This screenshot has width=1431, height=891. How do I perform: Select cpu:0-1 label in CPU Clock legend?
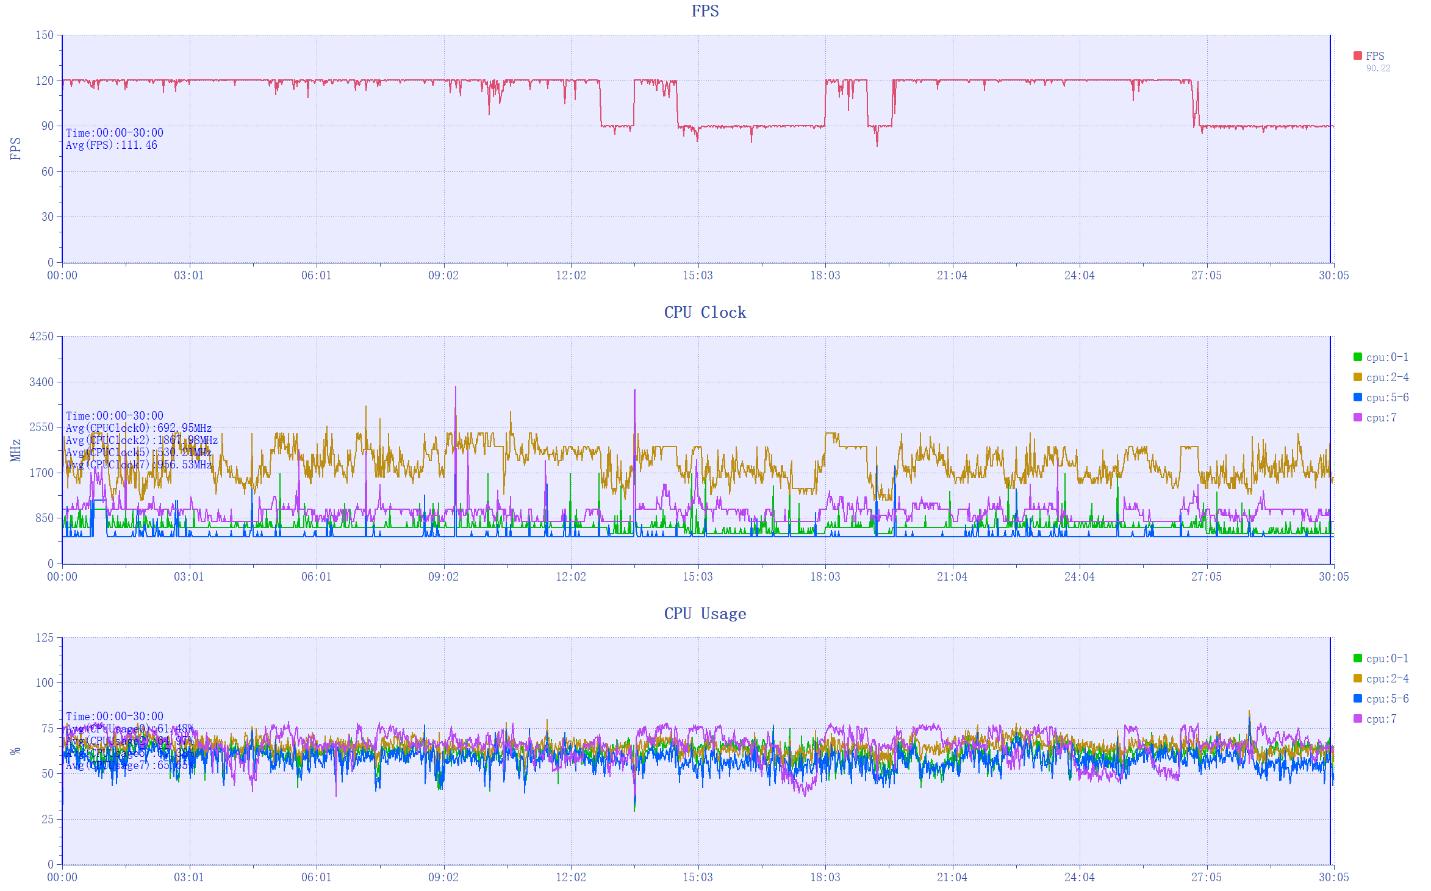pyautogui.click(x=1387, y=357)
